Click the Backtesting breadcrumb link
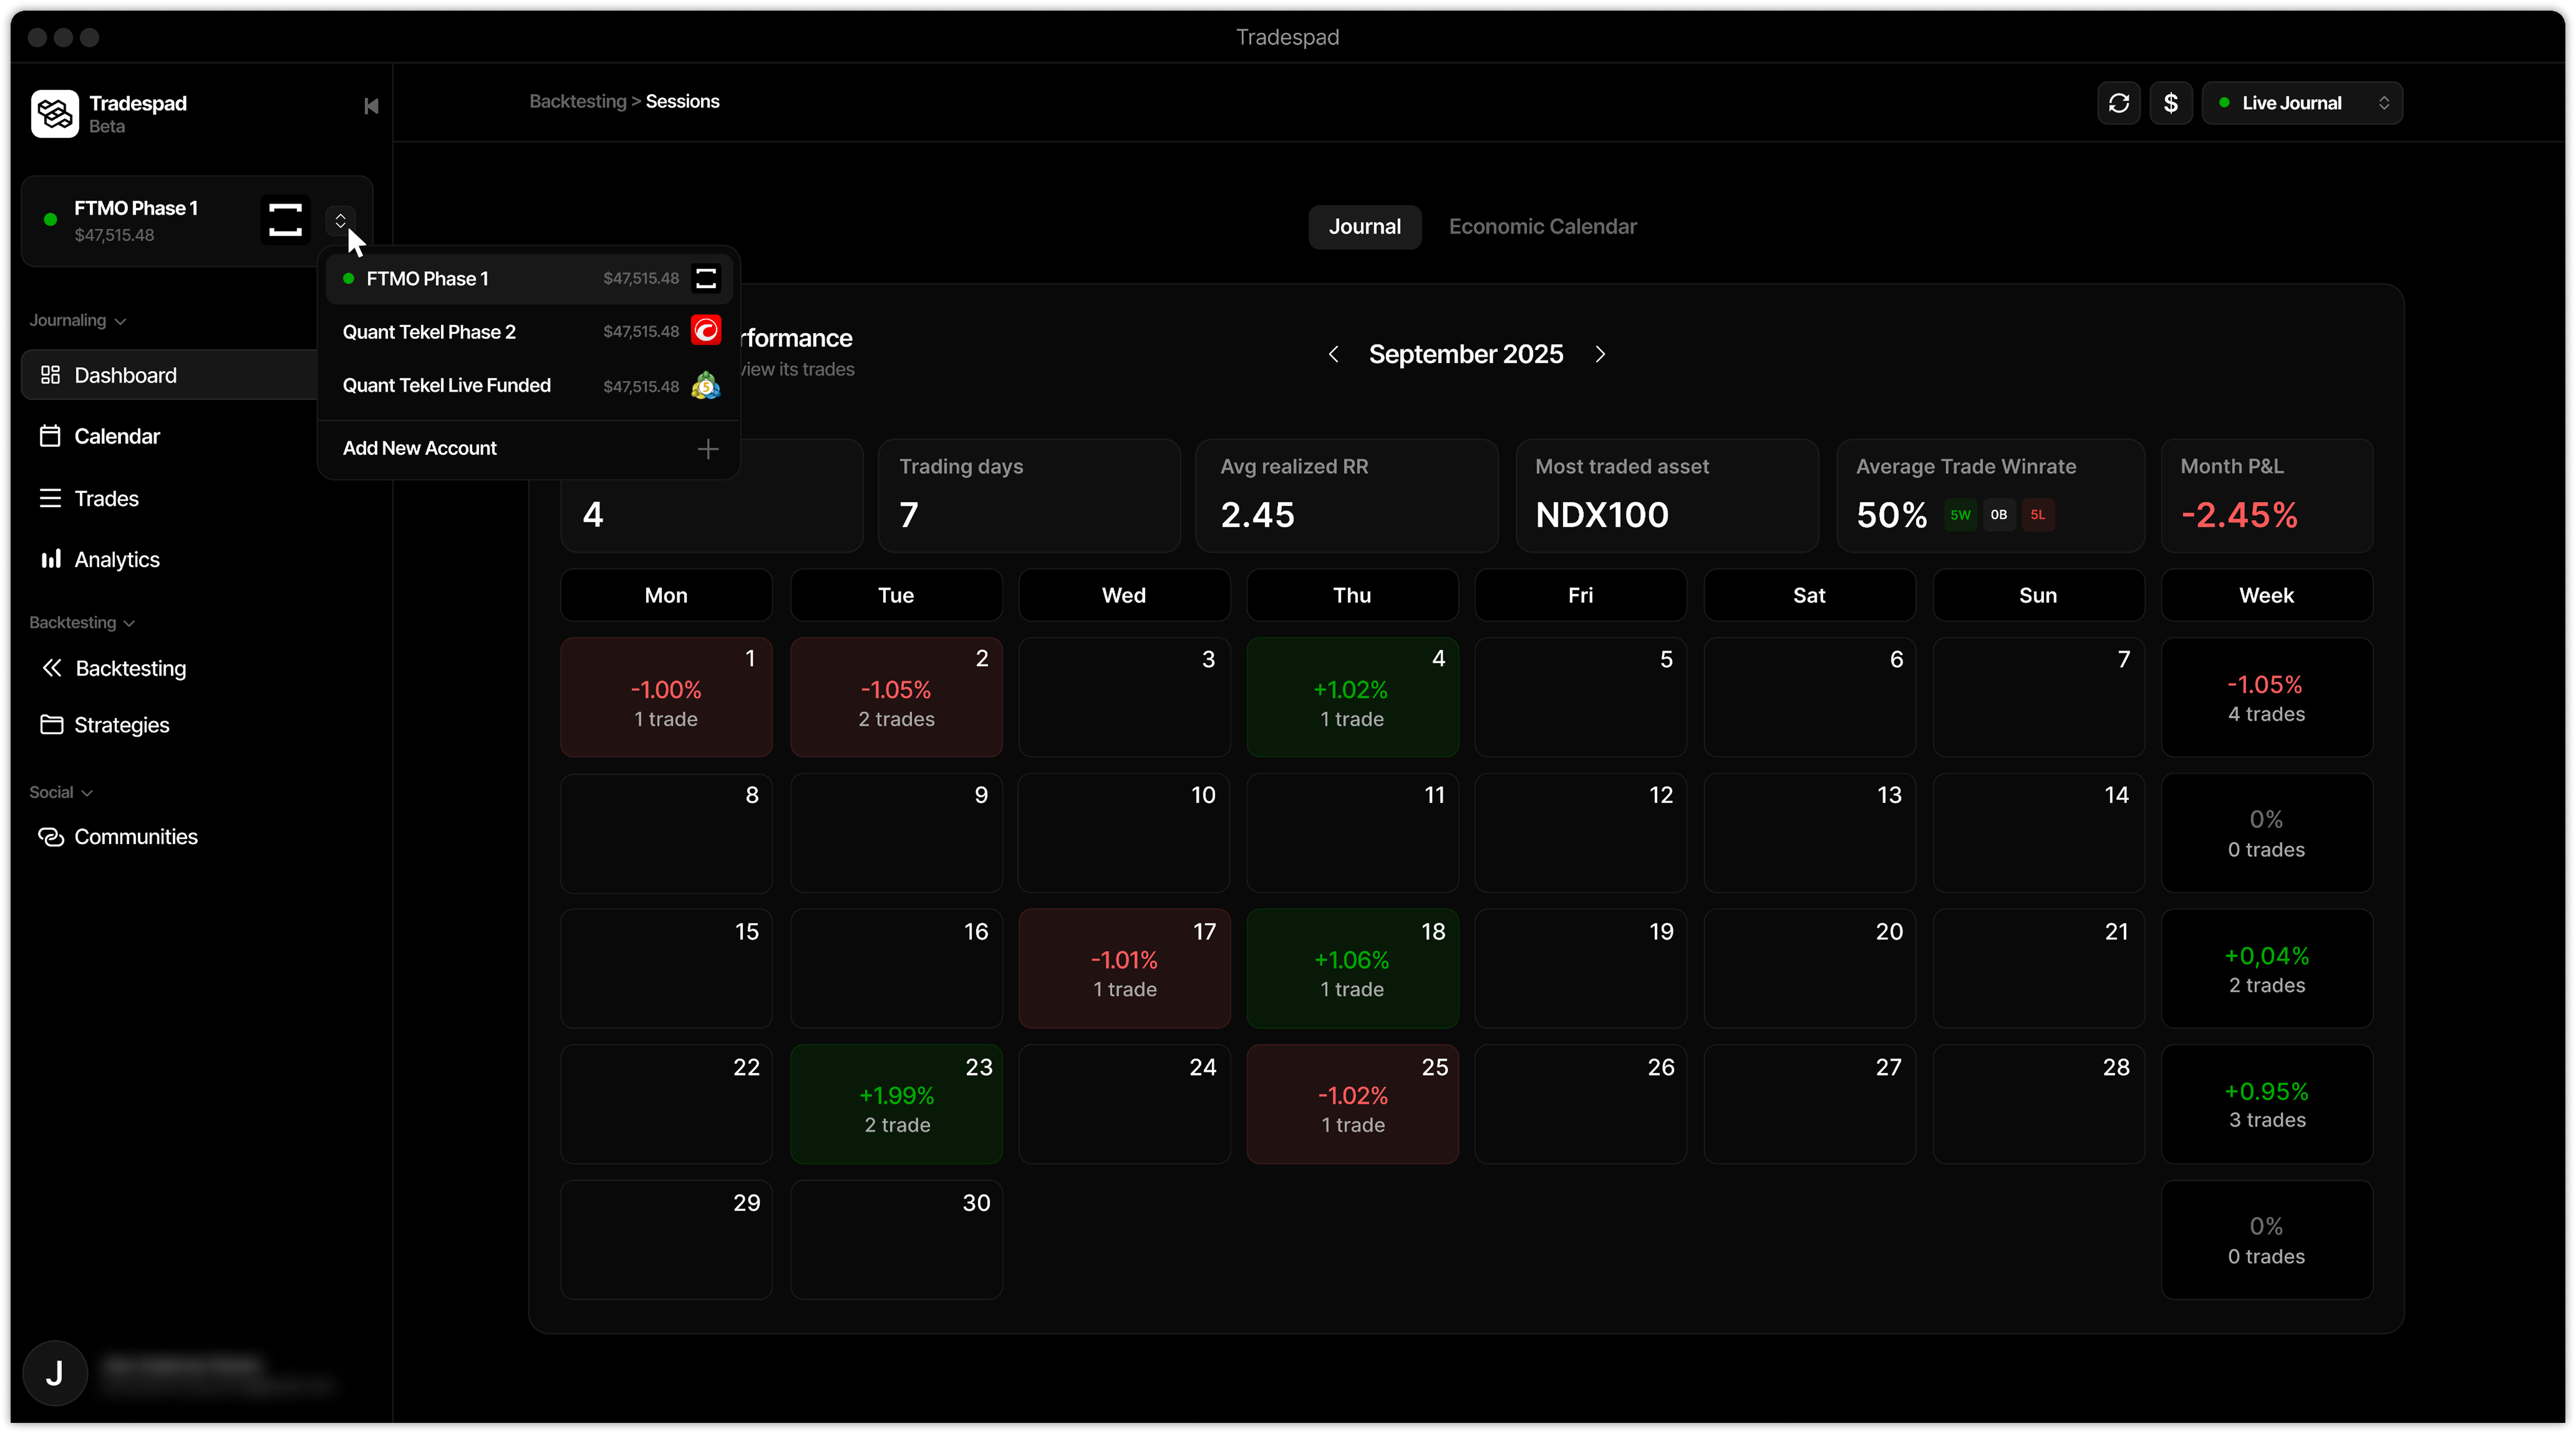 577,101
